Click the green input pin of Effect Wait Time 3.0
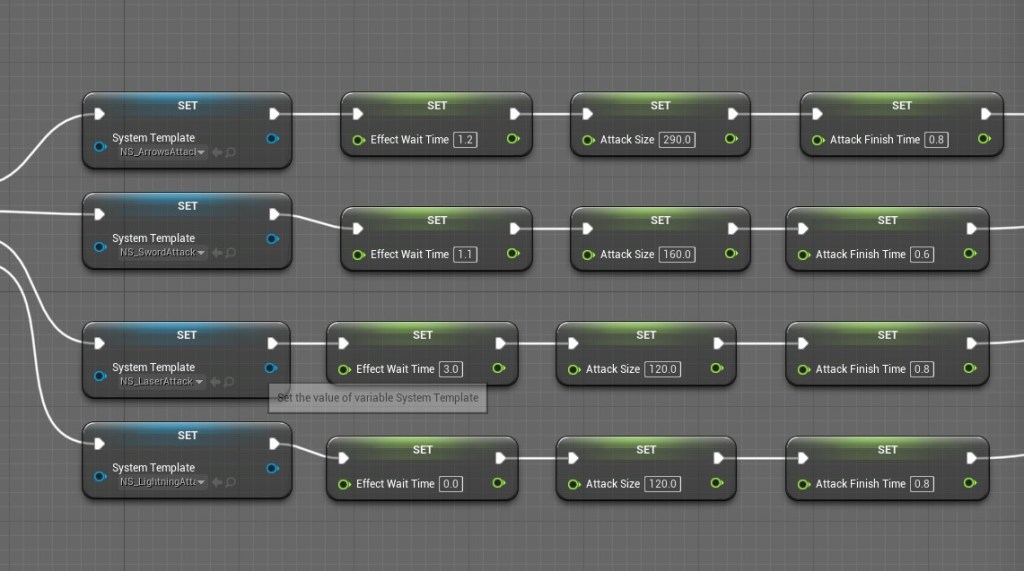 344,369
